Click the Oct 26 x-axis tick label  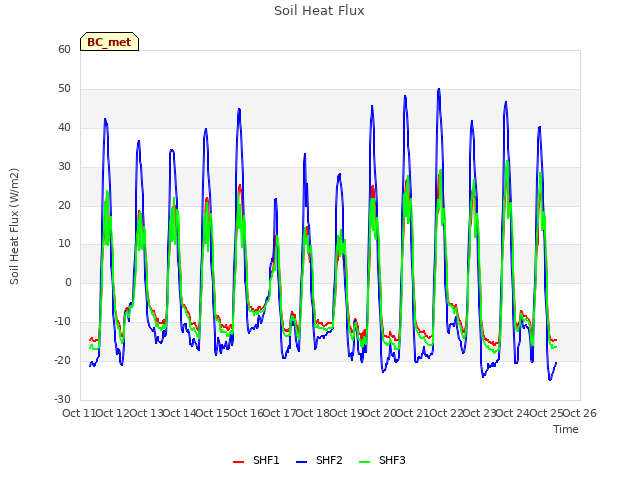pyautogui.click(x=580, y=413)
